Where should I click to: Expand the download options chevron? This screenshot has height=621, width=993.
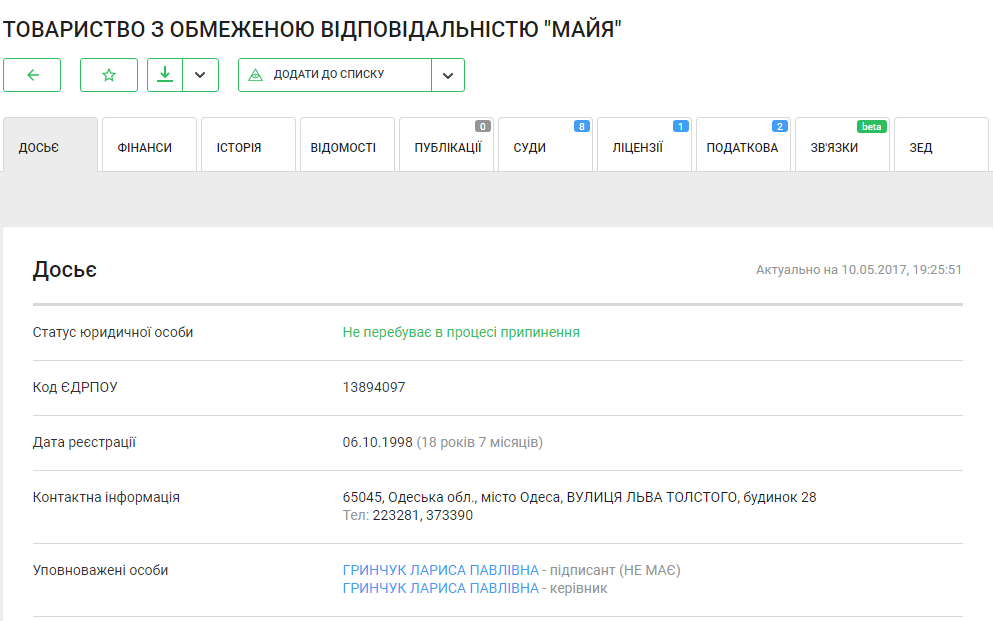[x=201, y=75]
